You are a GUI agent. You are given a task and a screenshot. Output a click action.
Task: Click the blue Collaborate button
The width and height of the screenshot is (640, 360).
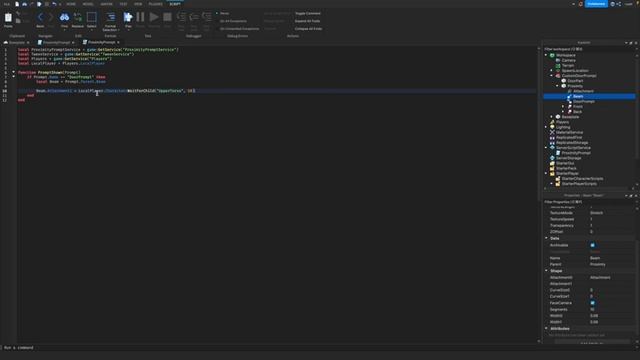[596, 4]
